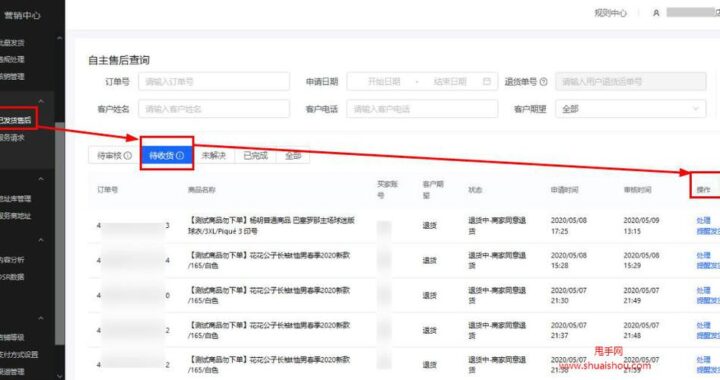Click 处理 for the order applied at 15:28
The image size is (720, 380).
point(703,255)
